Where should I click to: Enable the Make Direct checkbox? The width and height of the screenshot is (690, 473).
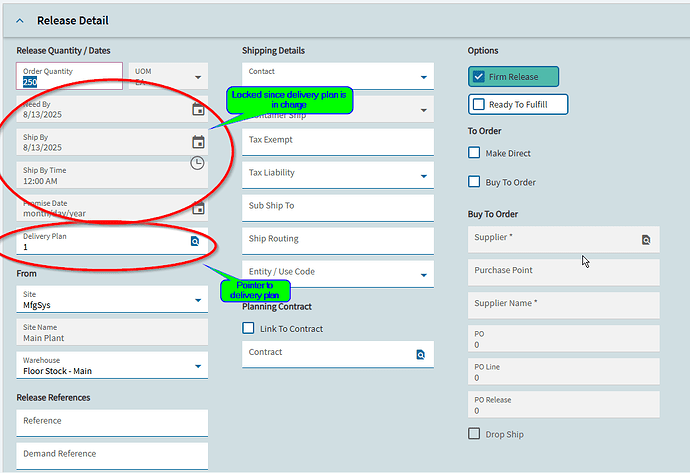474,153
